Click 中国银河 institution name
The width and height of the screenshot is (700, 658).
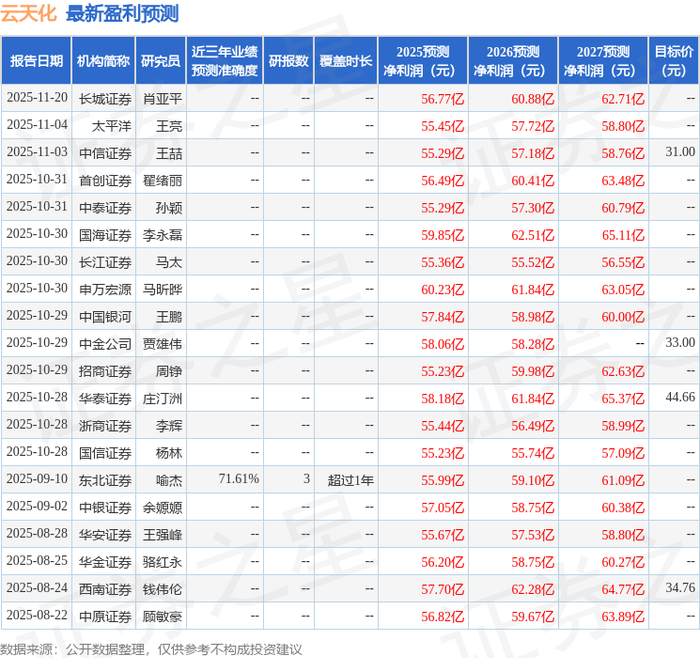[x=105, y=317]
